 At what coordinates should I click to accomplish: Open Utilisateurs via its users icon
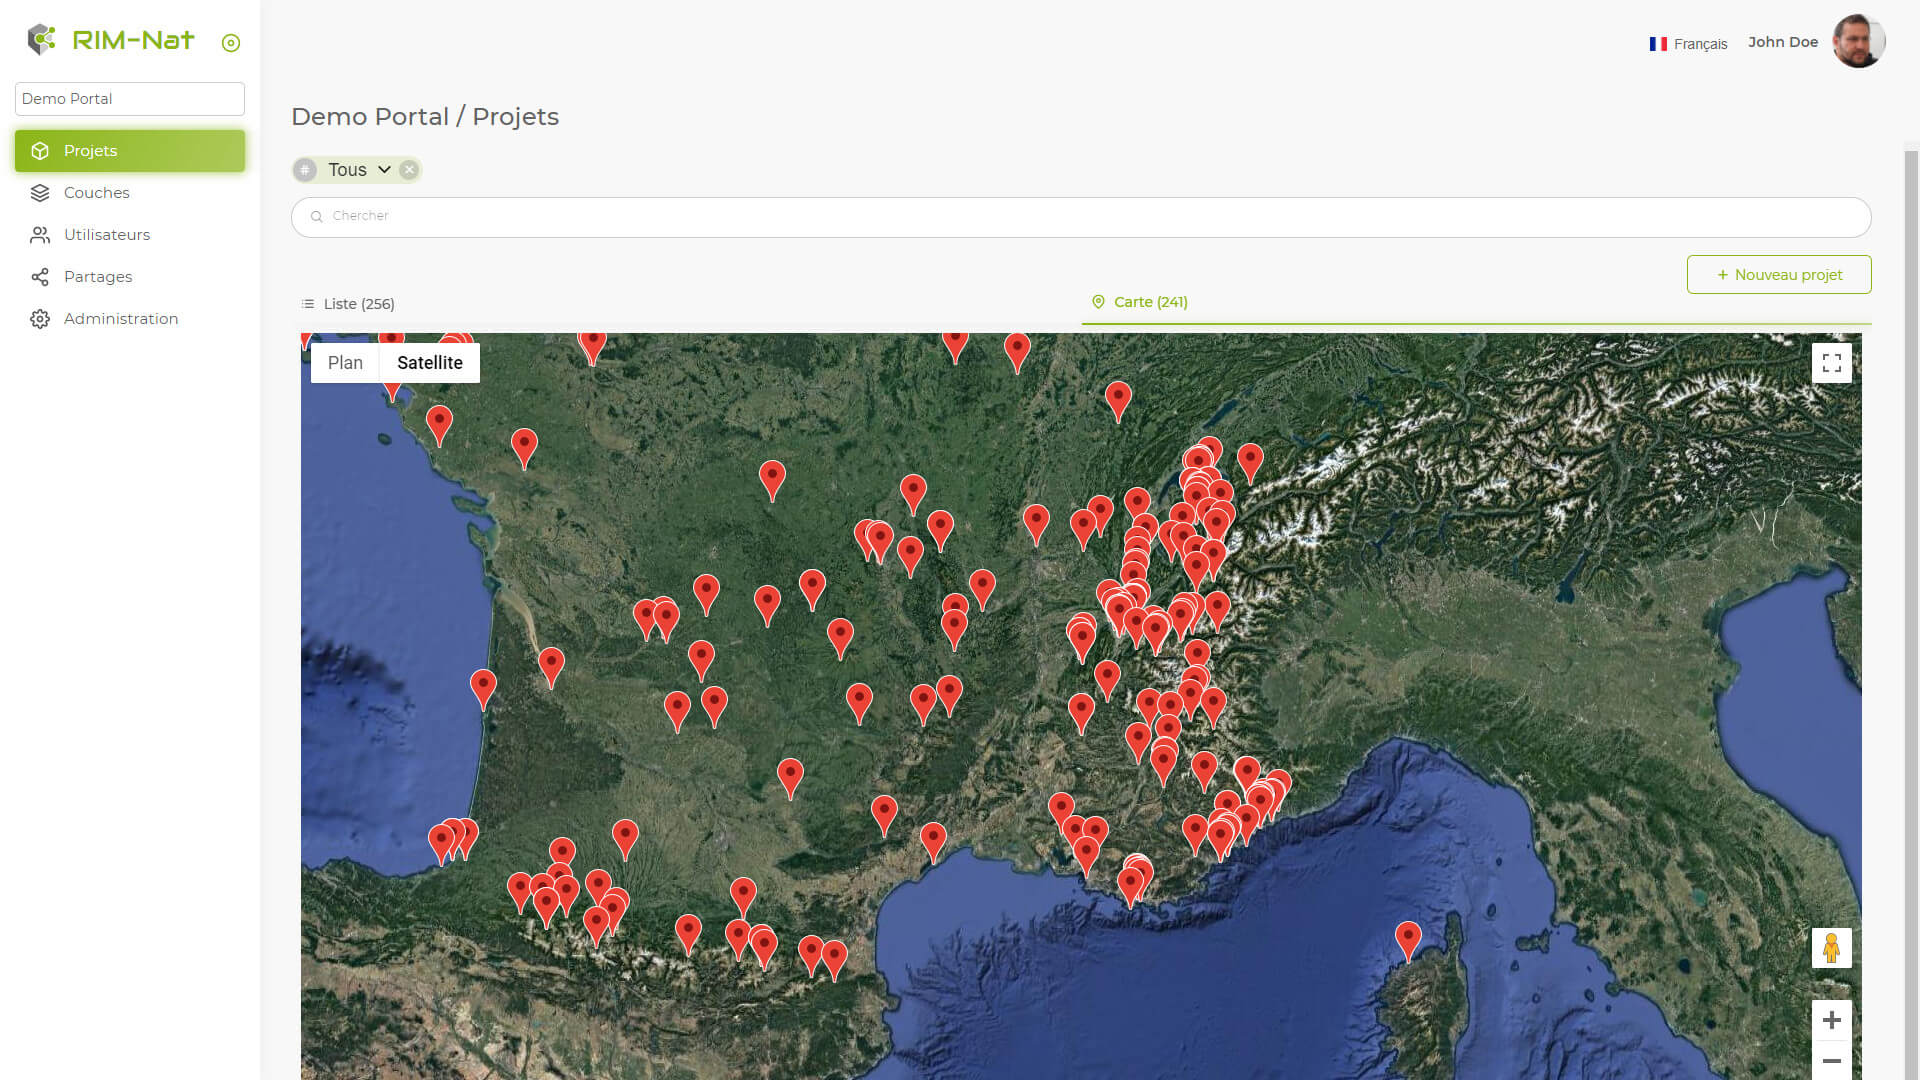tap(40, 235)
